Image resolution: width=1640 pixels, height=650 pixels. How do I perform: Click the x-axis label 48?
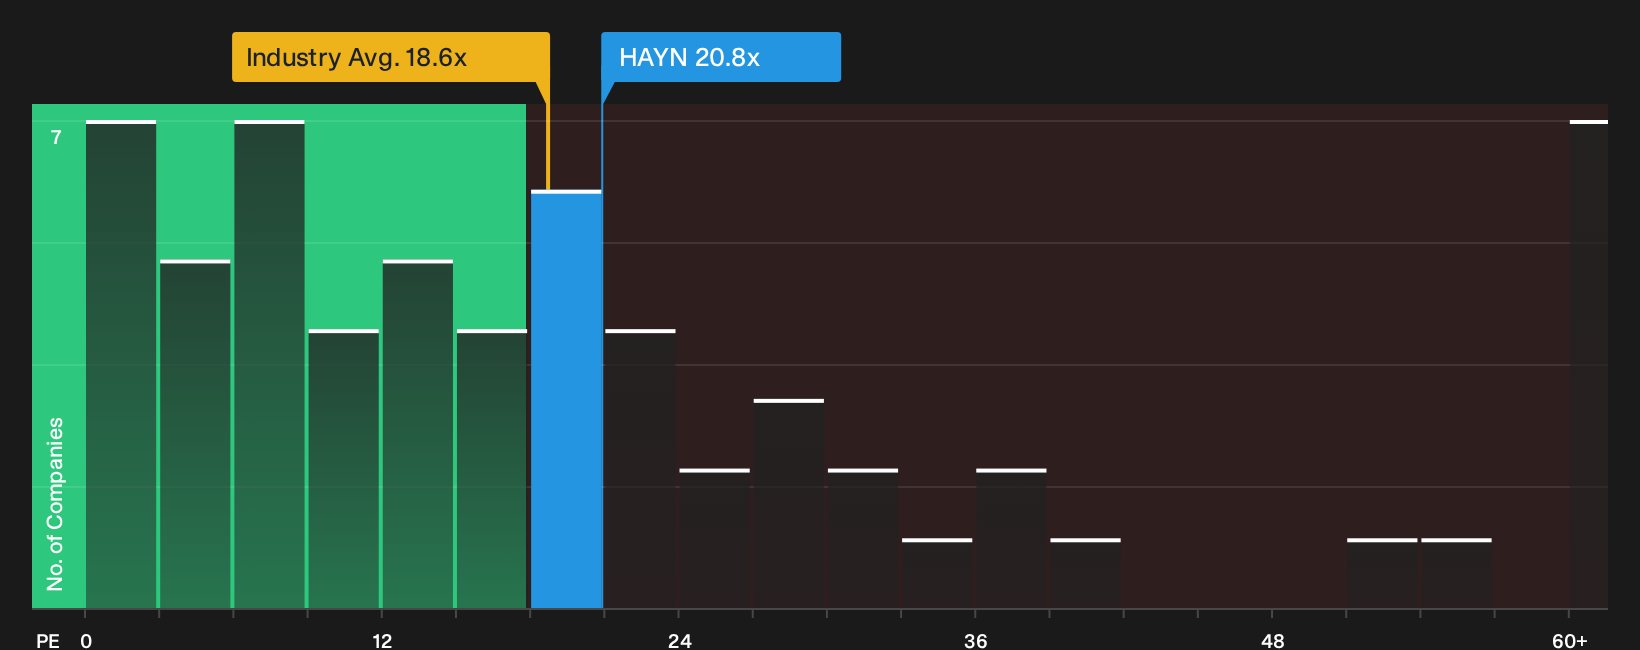click(x=1272, y=640)
